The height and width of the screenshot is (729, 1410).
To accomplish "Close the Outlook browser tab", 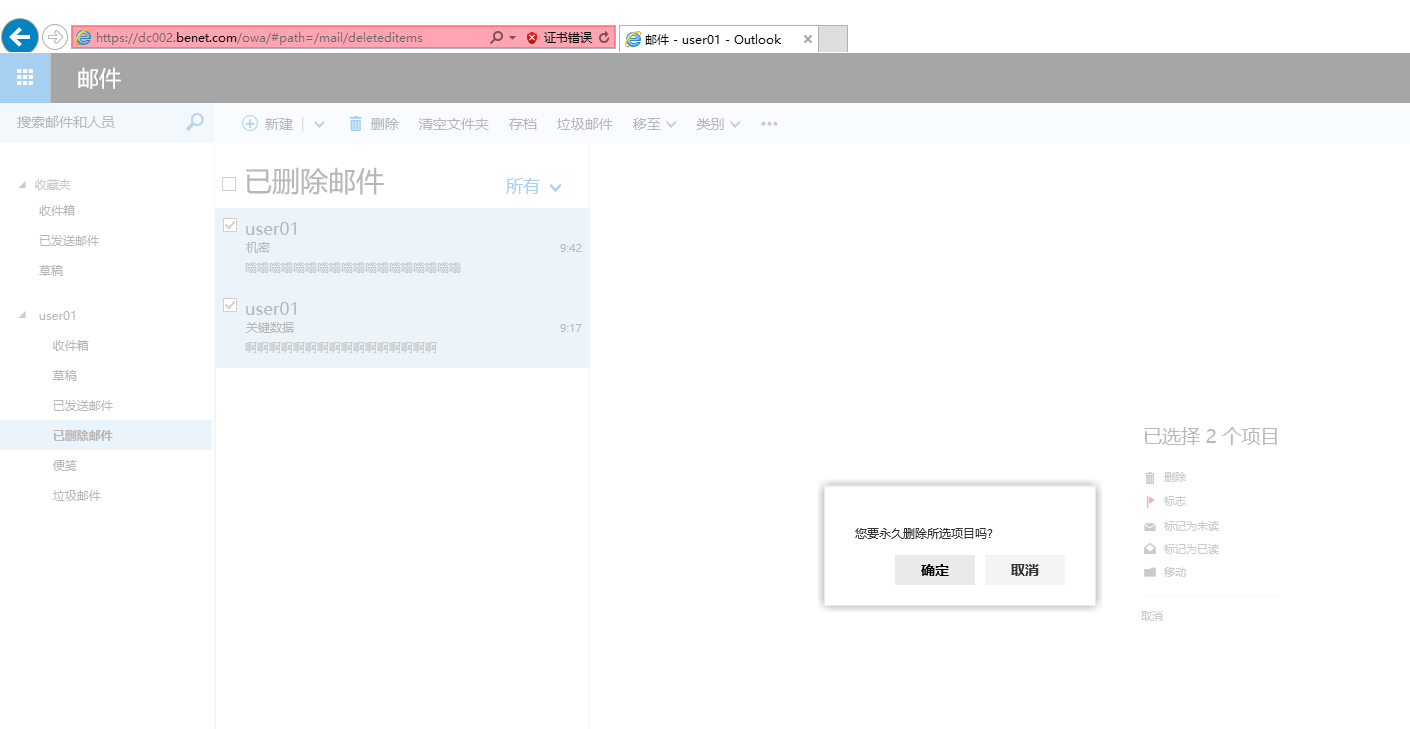I will (x=807, y=39).
